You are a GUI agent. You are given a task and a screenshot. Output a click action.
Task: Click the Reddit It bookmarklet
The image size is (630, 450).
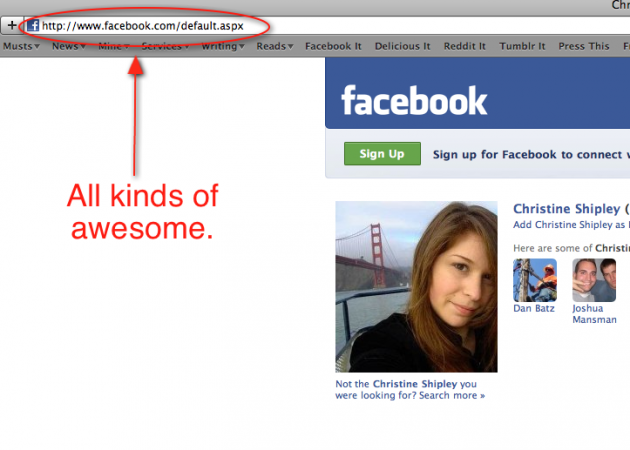(464, 46)
